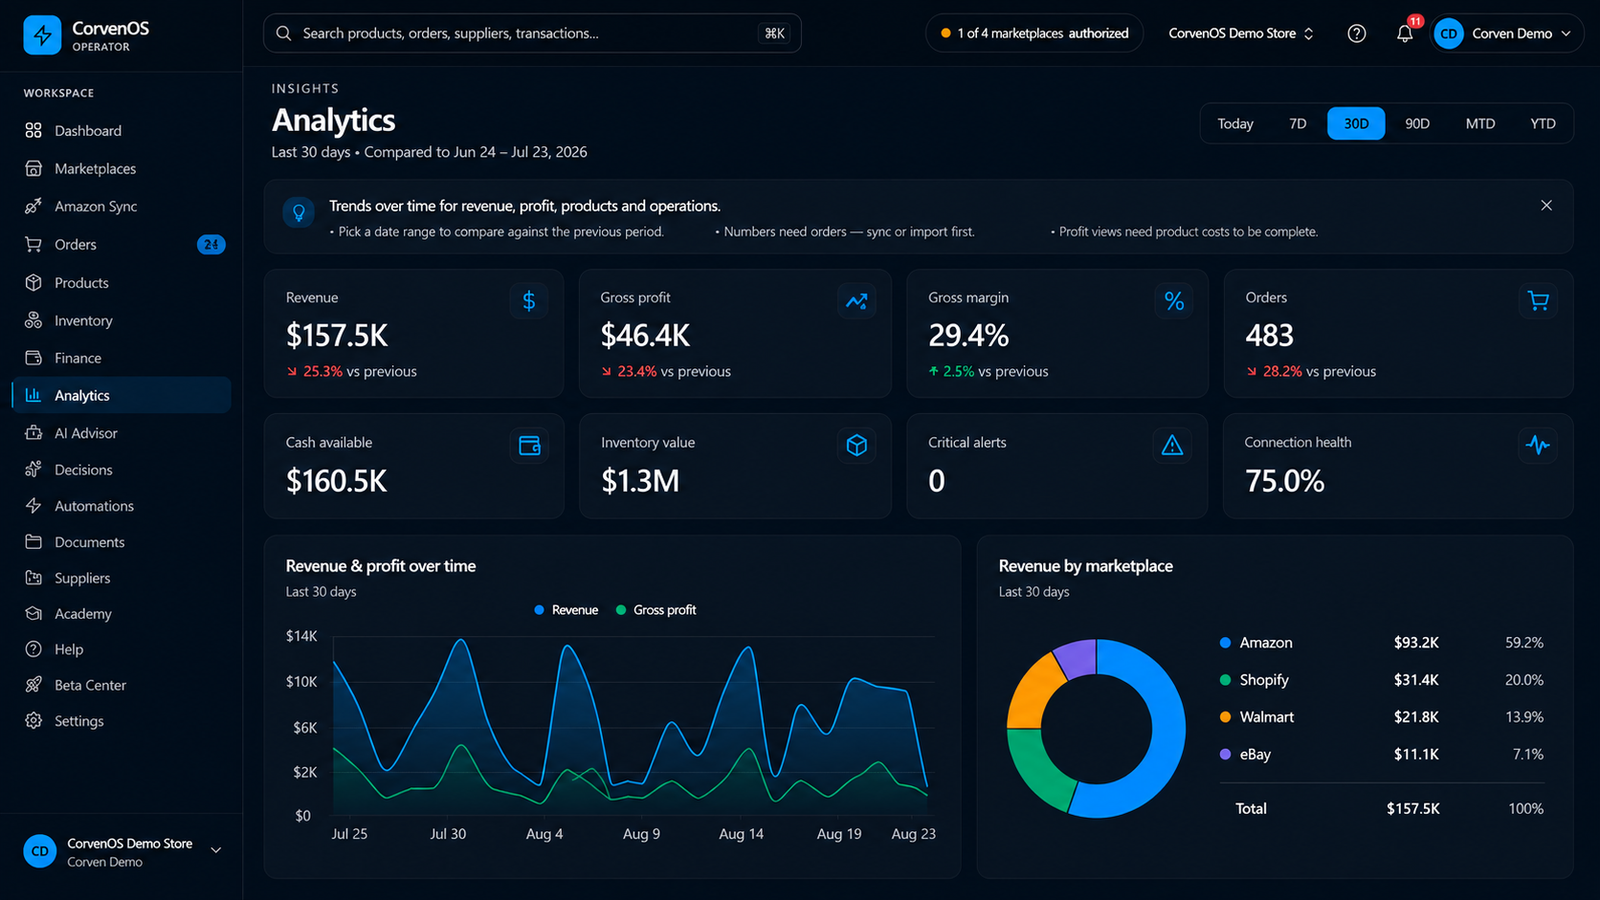The height and width of the screenshot is (900, 1600).
Task: Click the marketplaces authorized status pill
Action: point(1034,33)
